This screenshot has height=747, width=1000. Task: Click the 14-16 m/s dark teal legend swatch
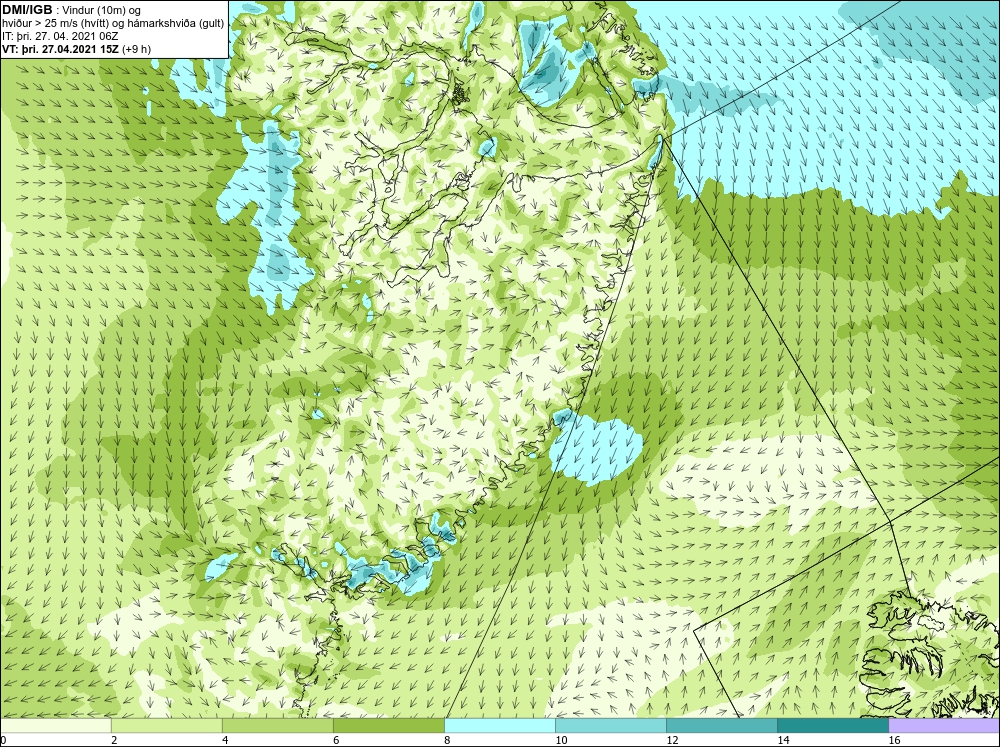pos(832,725)
